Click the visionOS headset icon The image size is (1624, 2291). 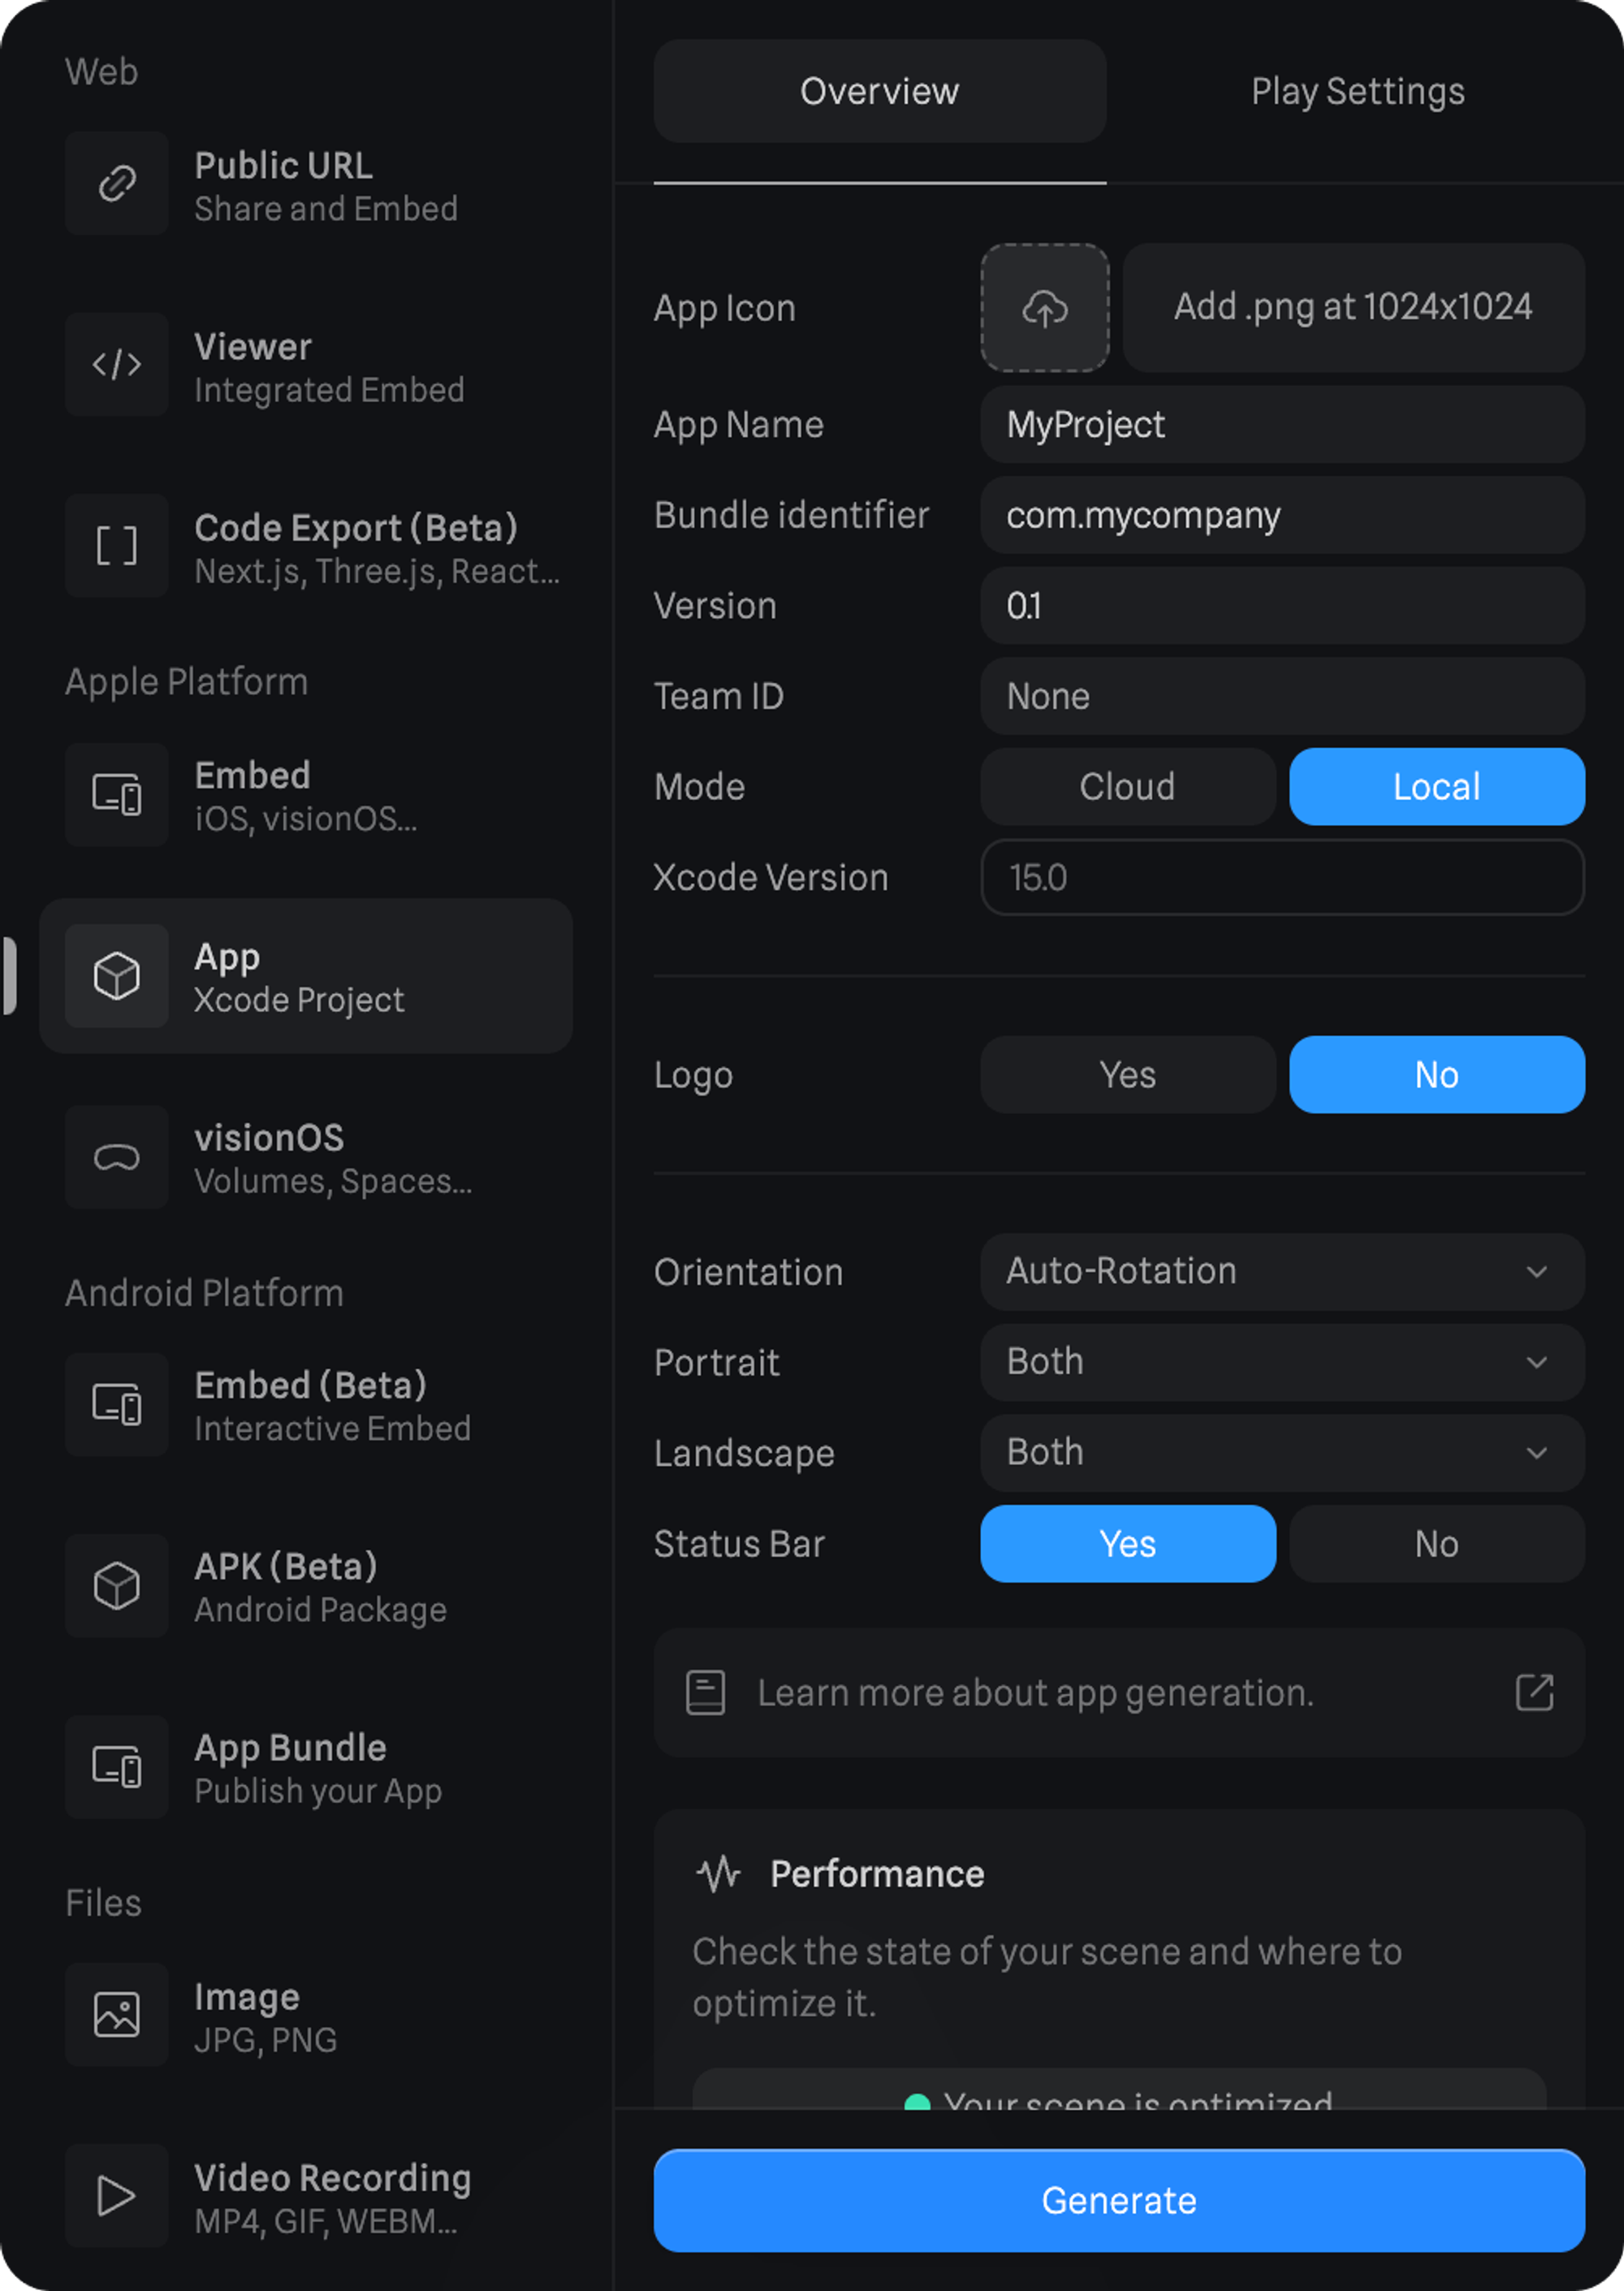point(117,1157)
